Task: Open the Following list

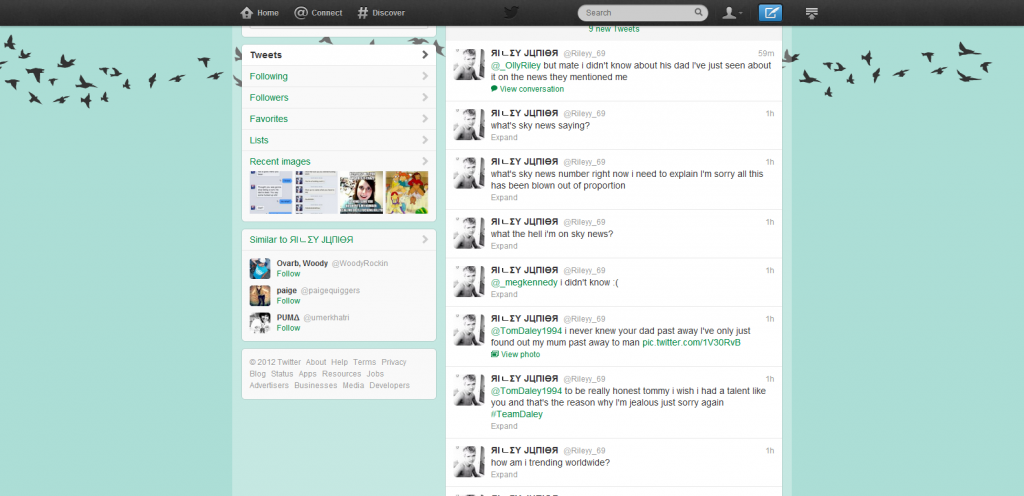Action: point(338,76)
